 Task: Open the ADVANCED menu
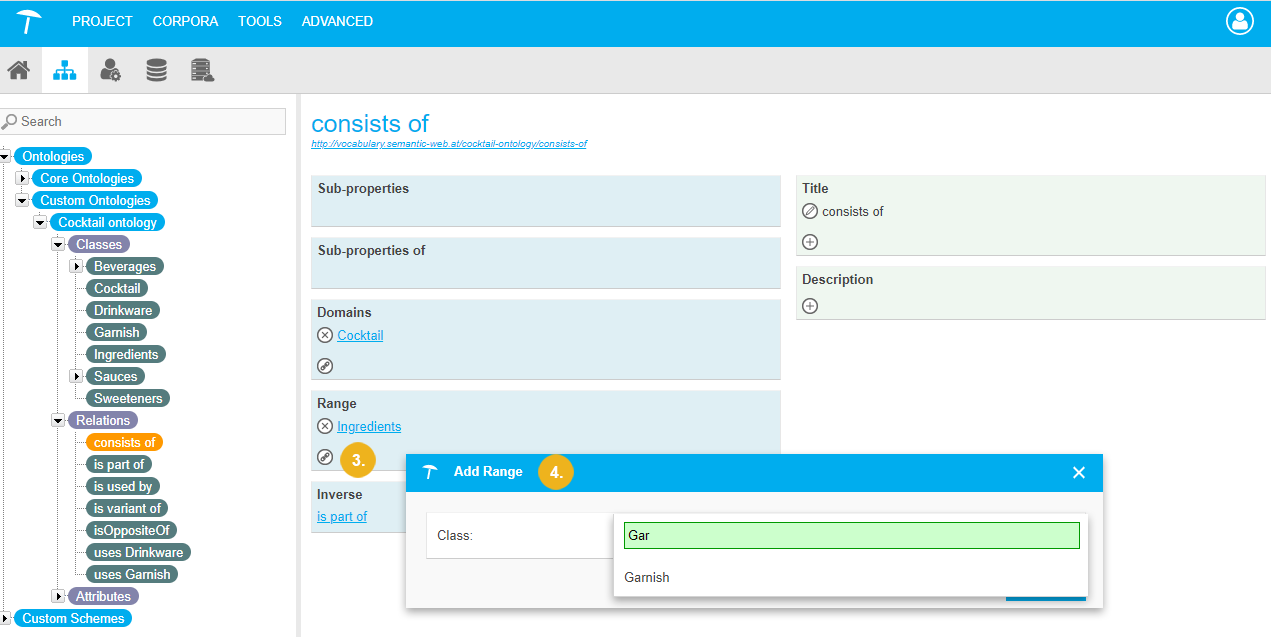click(x=337, y=21)
